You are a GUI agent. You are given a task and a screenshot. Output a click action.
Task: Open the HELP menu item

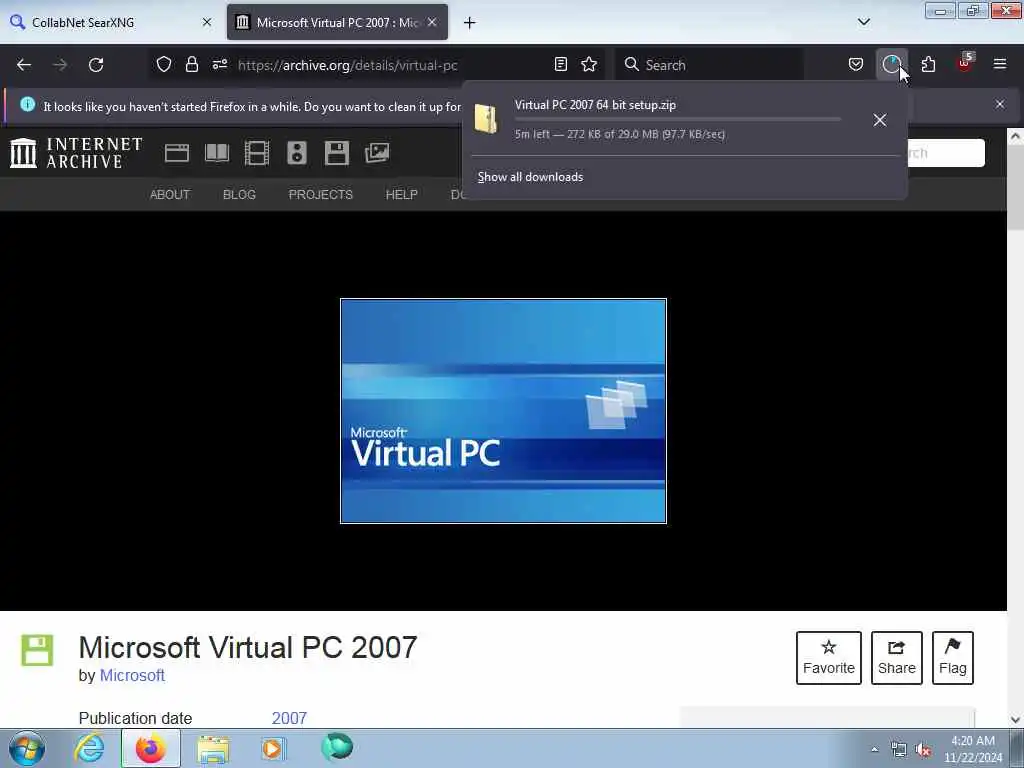coord(402,195)
